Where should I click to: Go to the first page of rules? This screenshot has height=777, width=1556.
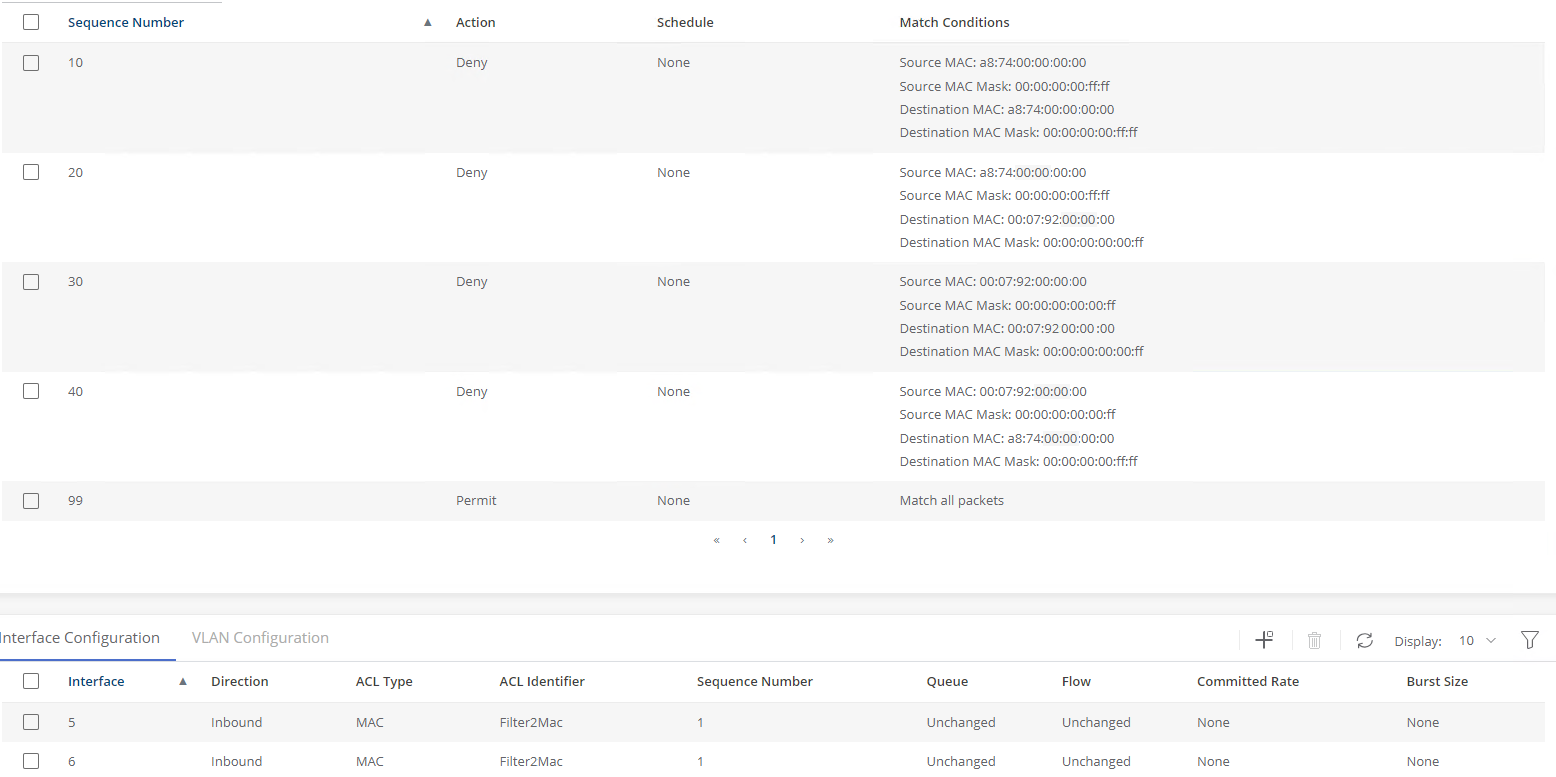[717, 540]
